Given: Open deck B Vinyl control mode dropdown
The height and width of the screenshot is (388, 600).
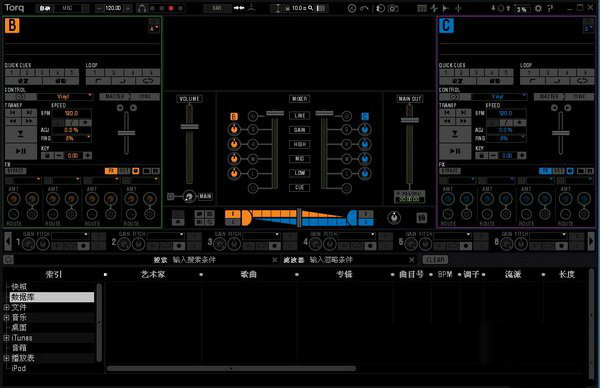Looking at the screenshot, I should (x=65, y=96).
